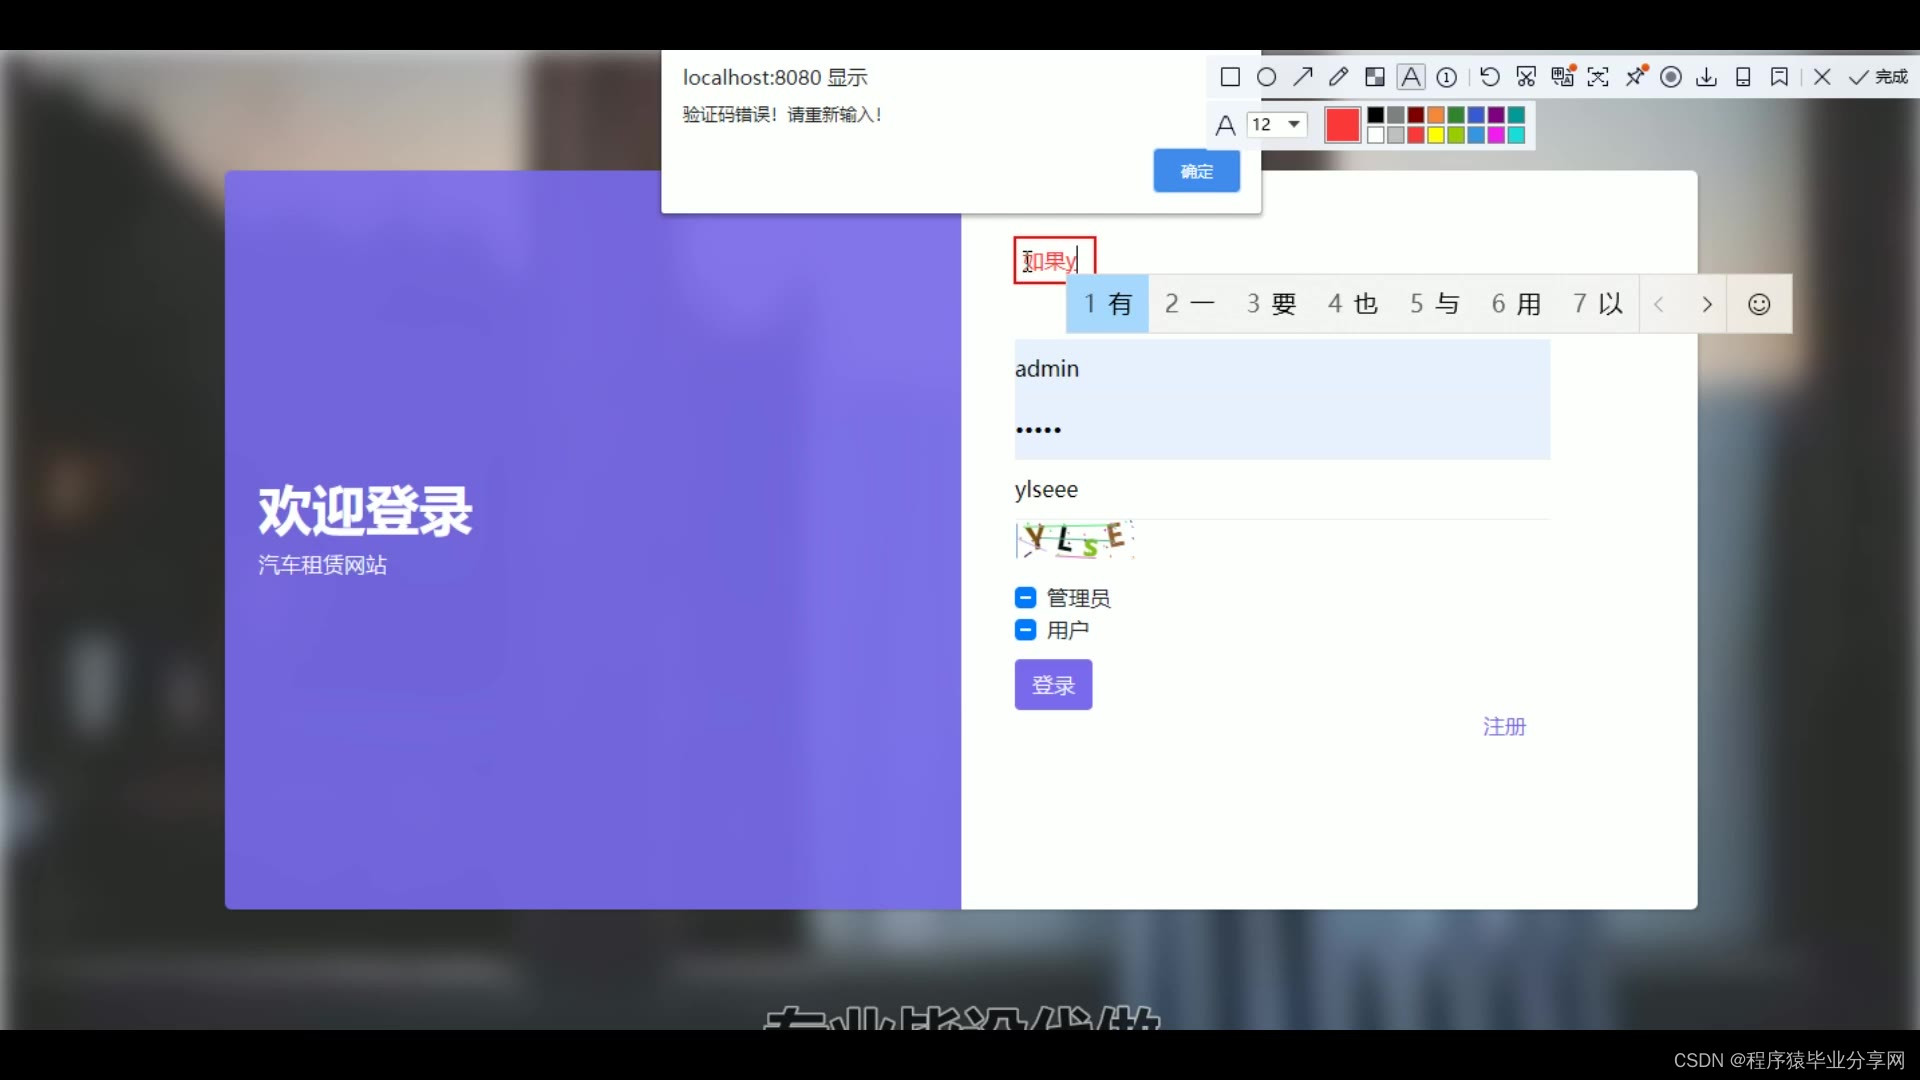
Task: Select IME candidate 3 要
Action: (x=1271, y=304)
